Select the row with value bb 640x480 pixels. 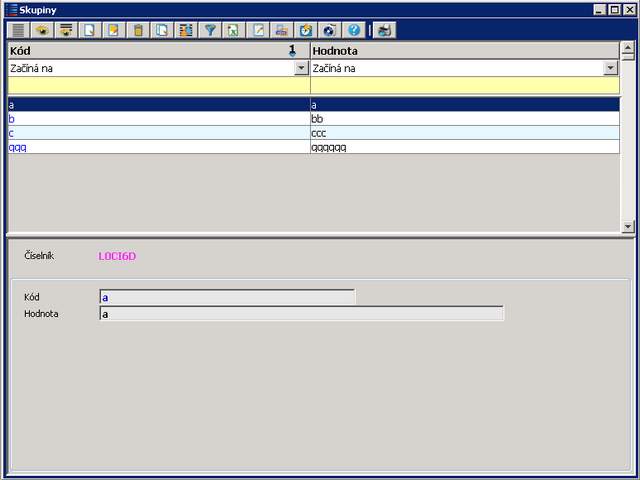460,118
